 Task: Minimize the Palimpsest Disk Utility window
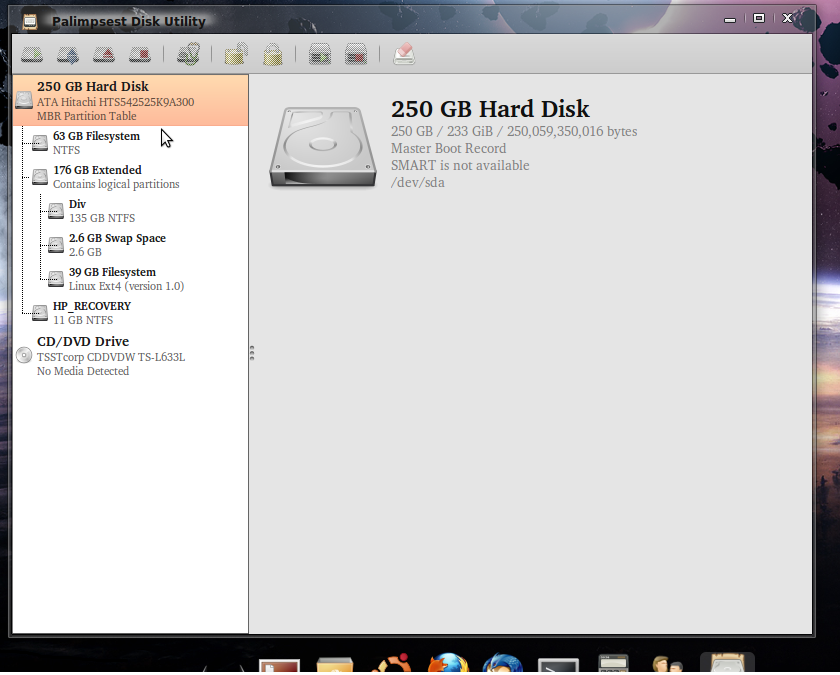point(730,20)
